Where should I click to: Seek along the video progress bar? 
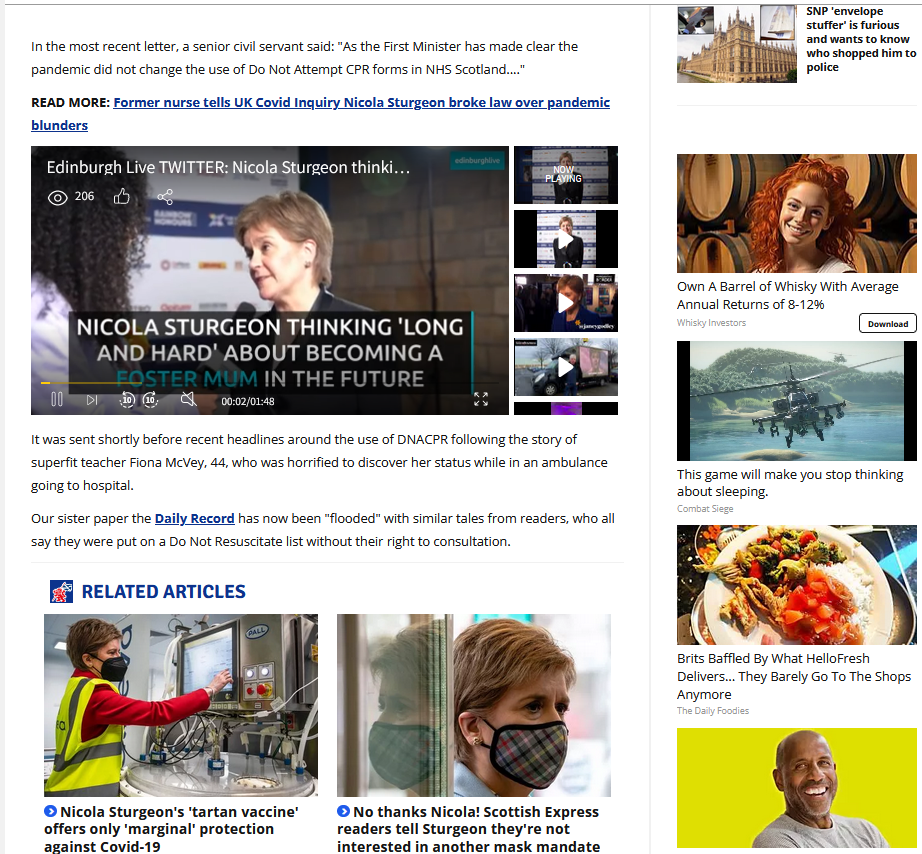pos(270,383)
